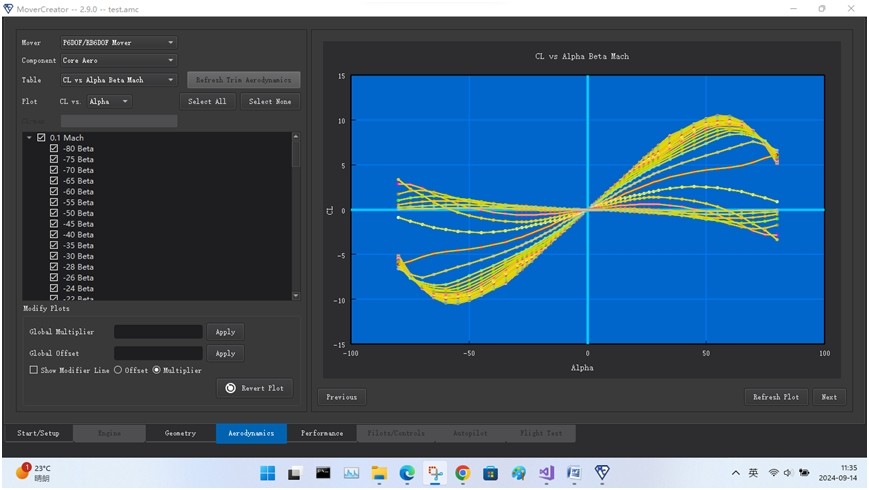Open the performance monitor taskbar icon
Image resolution: width=869 pixels, height=490 pixels.
pyautogui.click(x=351, y=473)
